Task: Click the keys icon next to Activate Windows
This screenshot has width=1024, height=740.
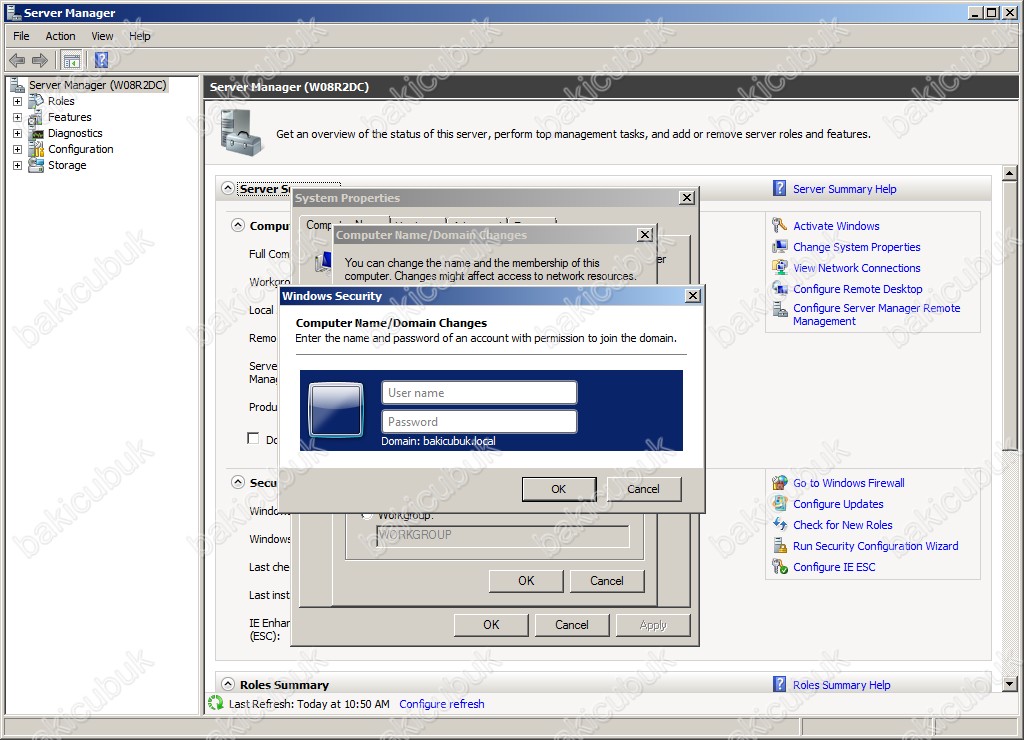Action: [x=779, y=226]
